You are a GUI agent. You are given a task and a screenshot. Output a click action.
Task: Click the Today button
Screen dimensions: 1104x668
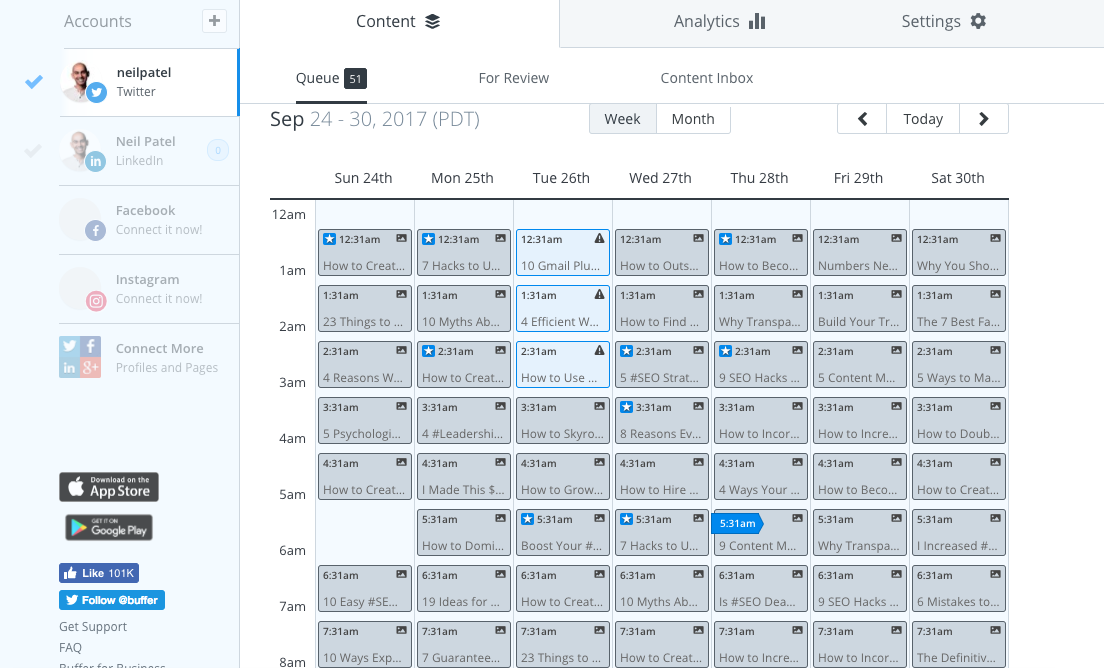tap(923, 119)
